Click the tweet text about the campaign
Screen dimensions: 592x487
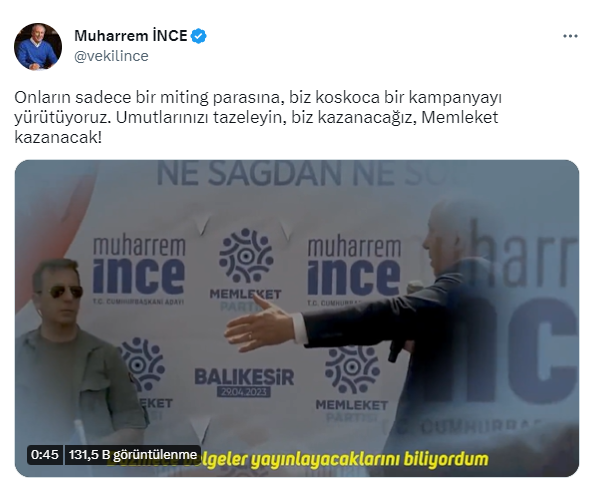tap(258, 117)
